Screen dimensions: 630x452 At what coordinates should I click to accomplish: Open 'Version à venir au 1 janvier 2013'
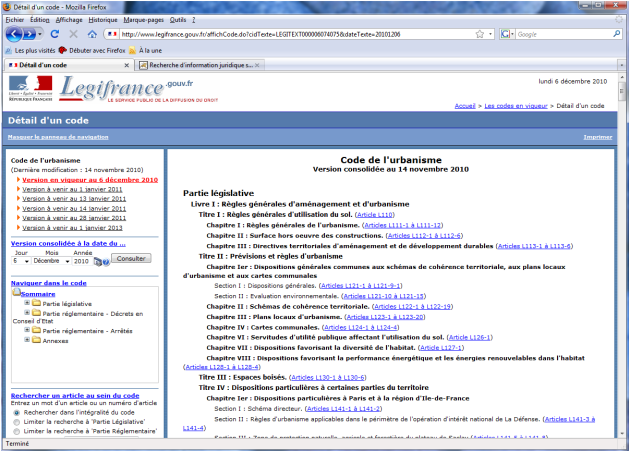tap(72, 228)
